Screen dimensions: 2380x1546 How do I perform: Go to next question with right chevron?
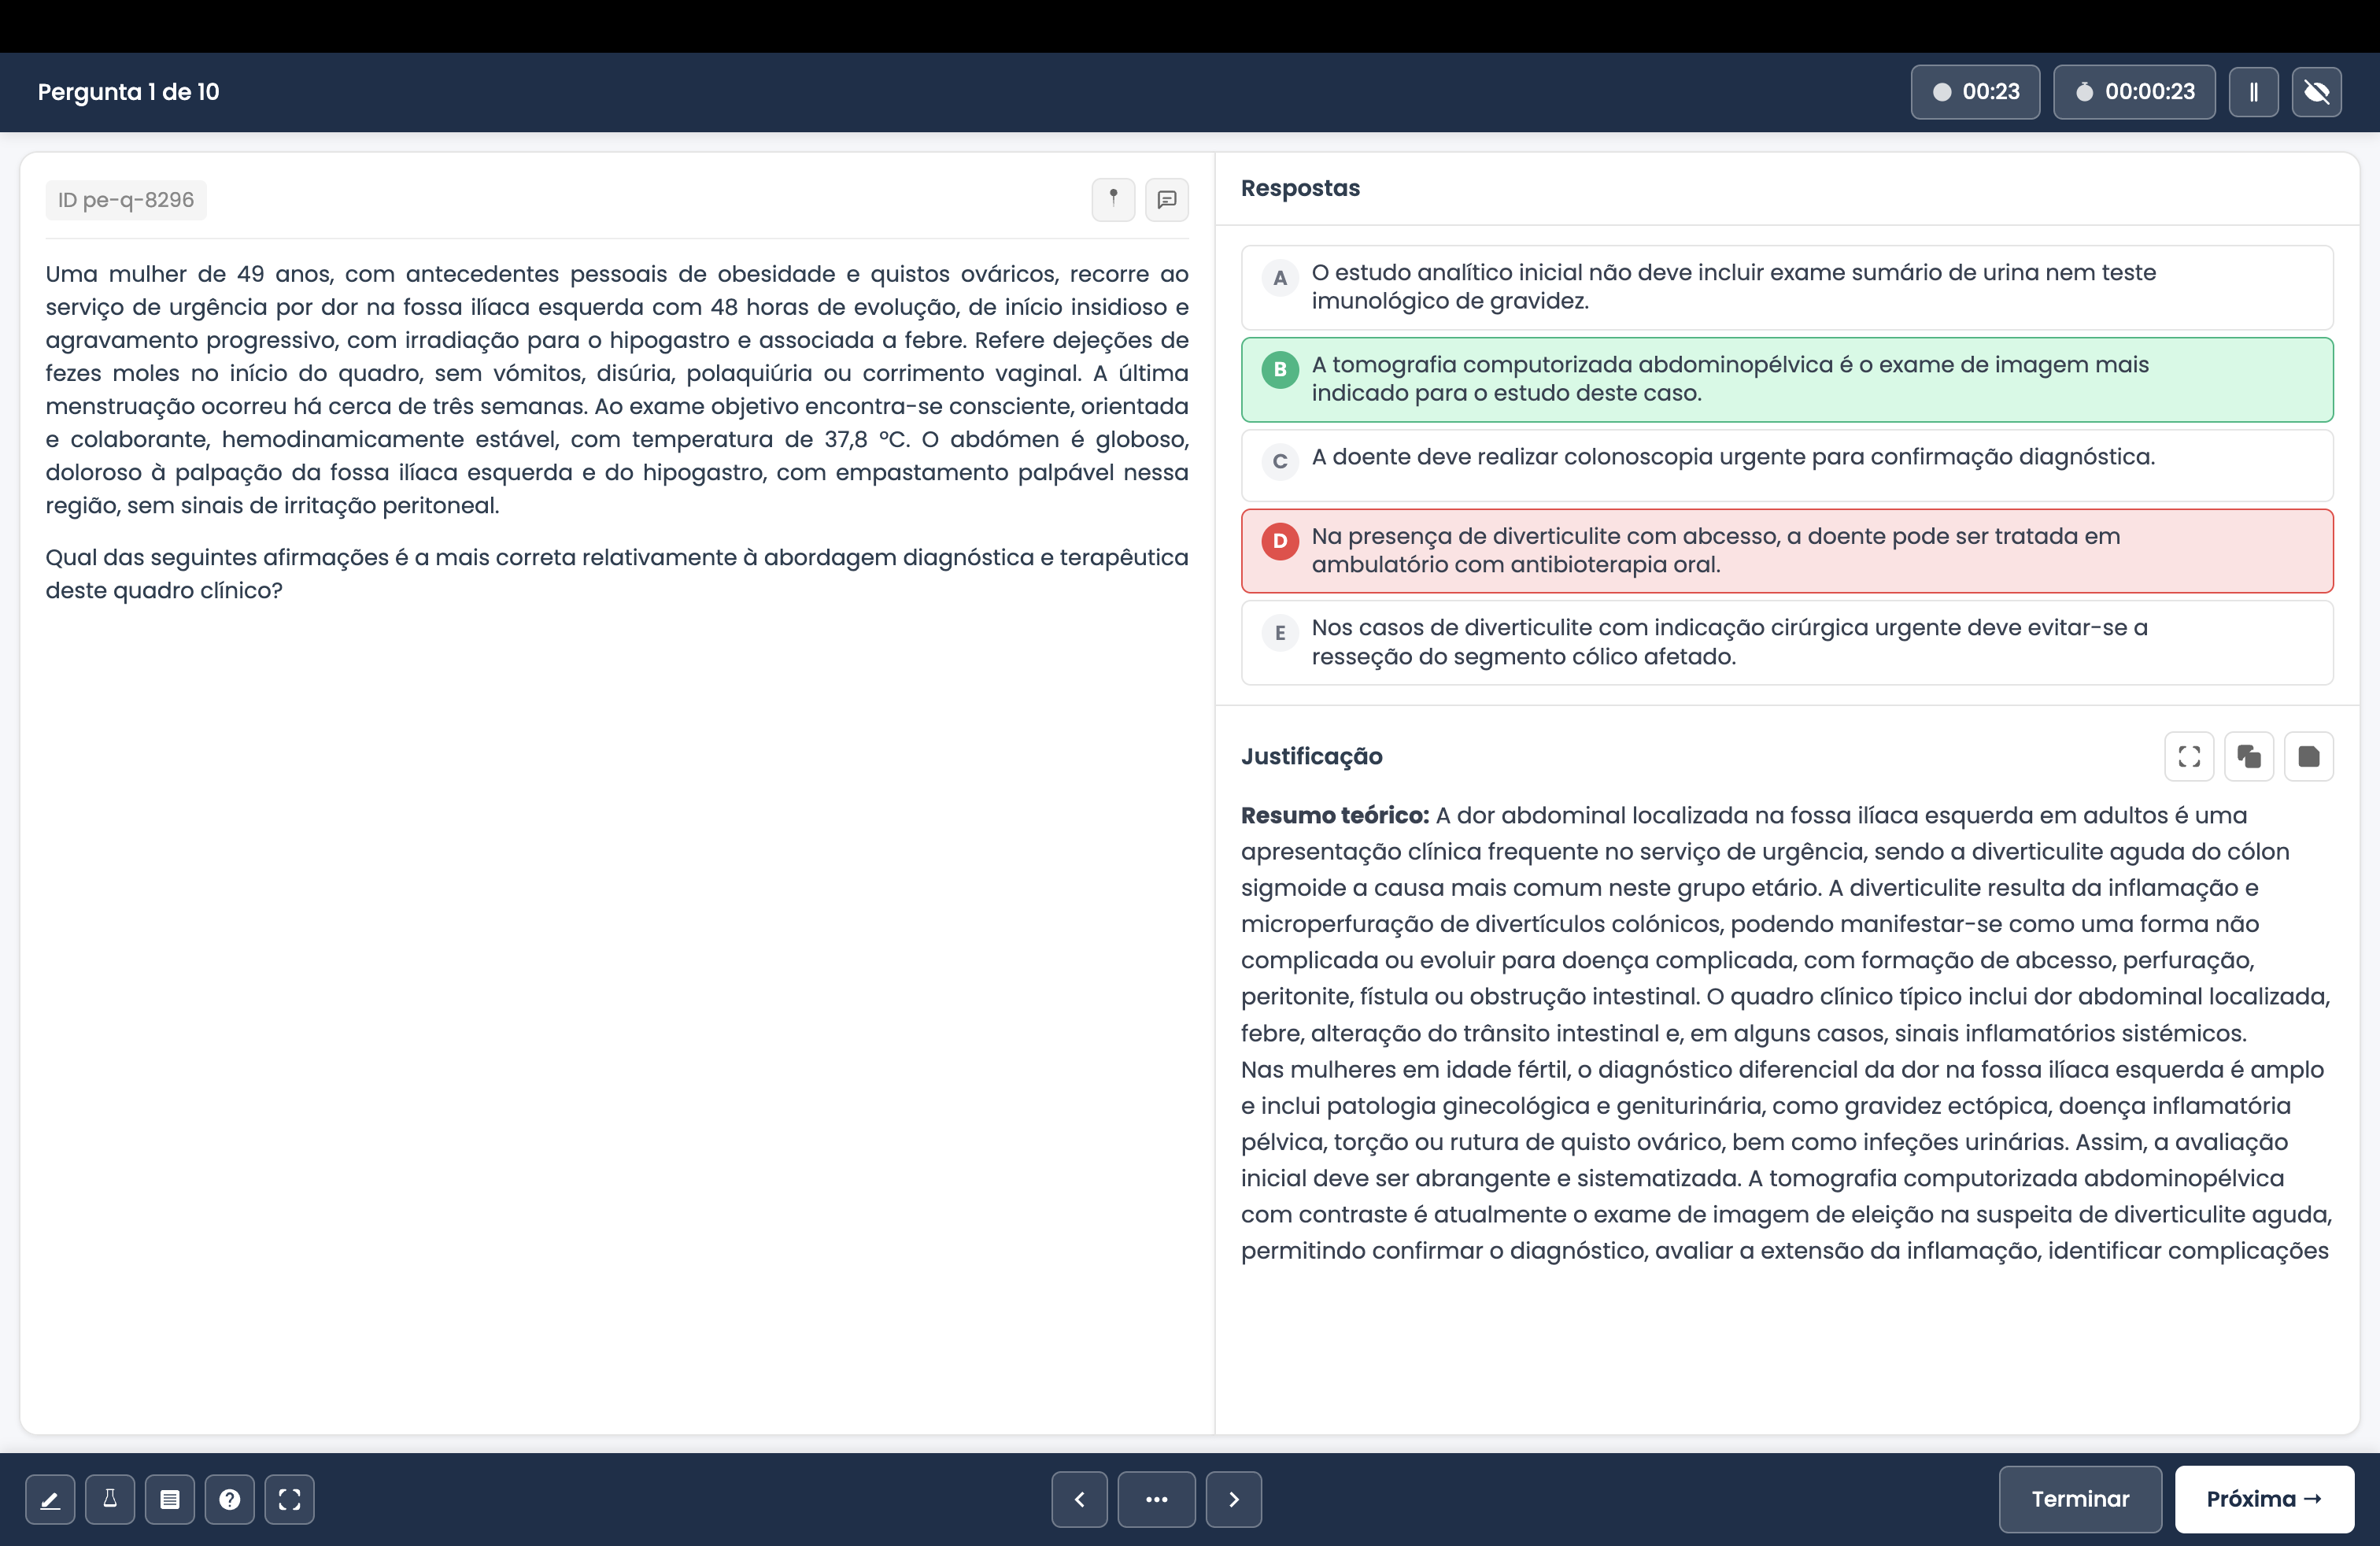pos(1233,1499)
